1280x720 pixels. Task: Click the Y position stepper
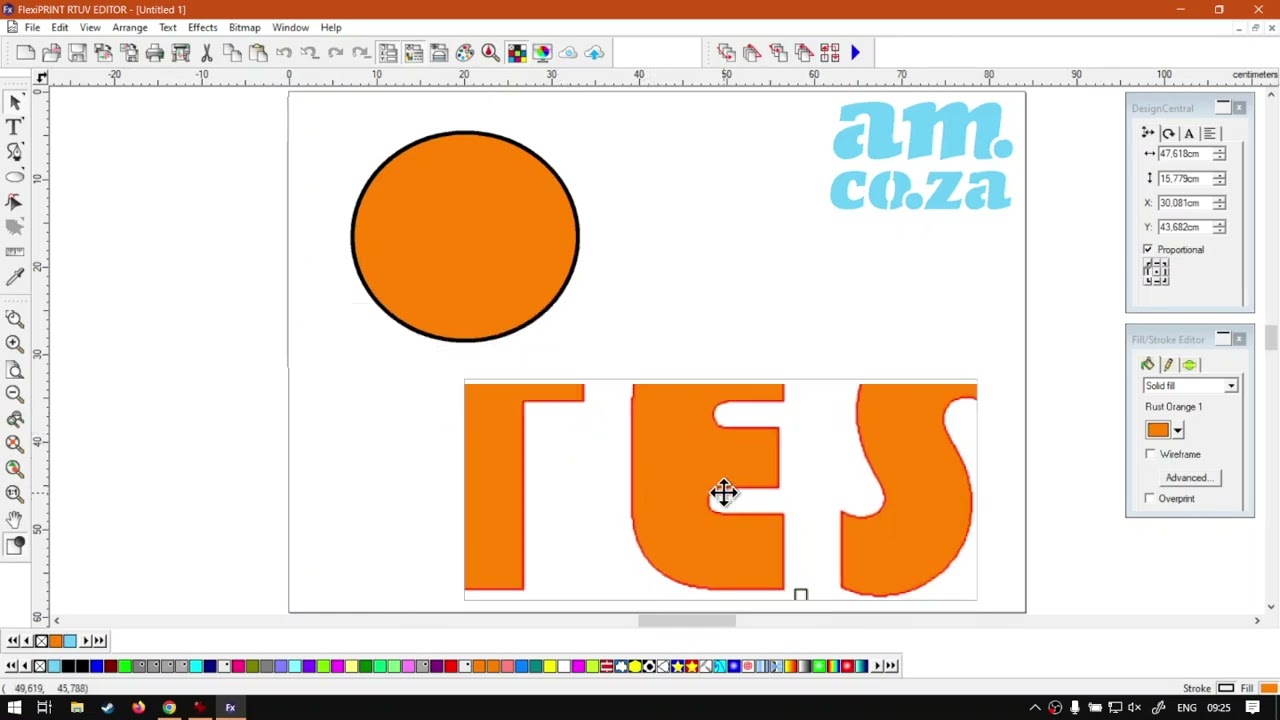click(1219, 227)
